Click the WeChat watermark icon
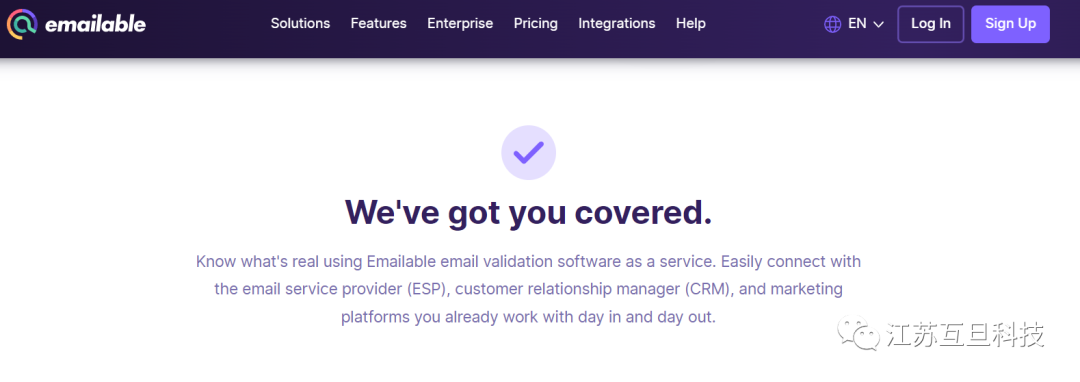The width and height of the screenshot is (1080, 382). tap(858, 335)
